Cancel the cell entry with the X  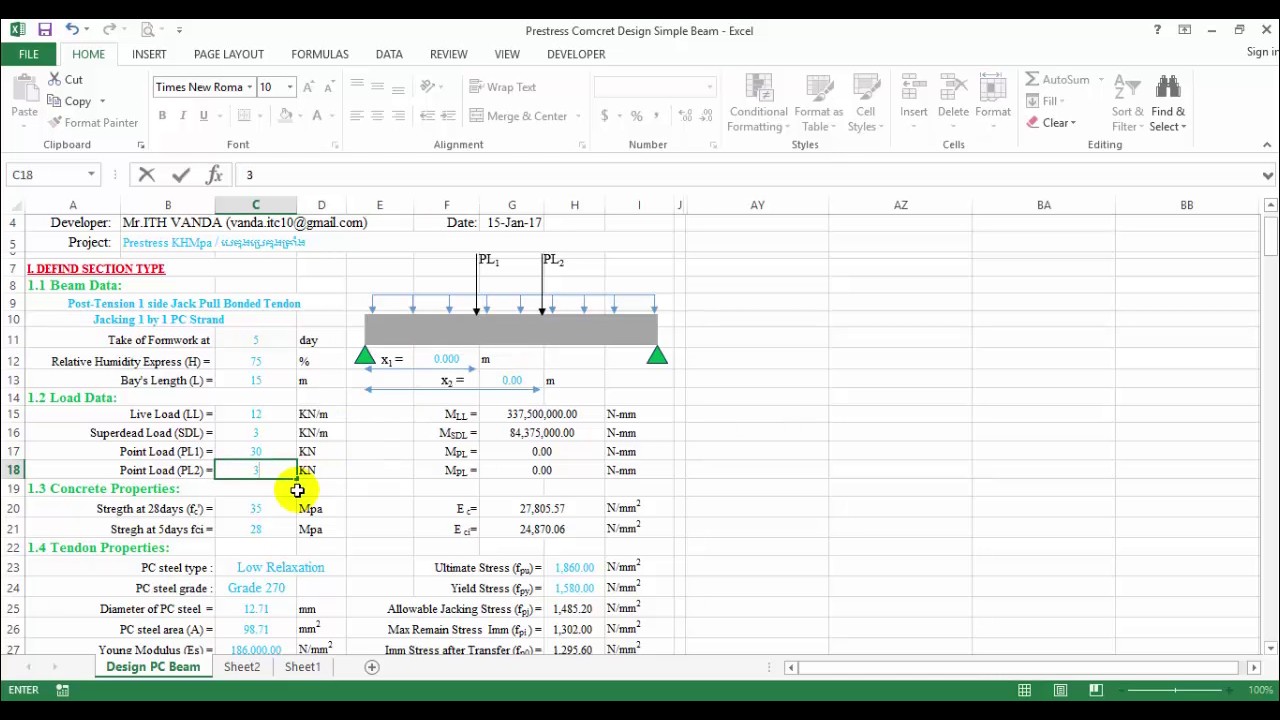(x=146, y=175)
